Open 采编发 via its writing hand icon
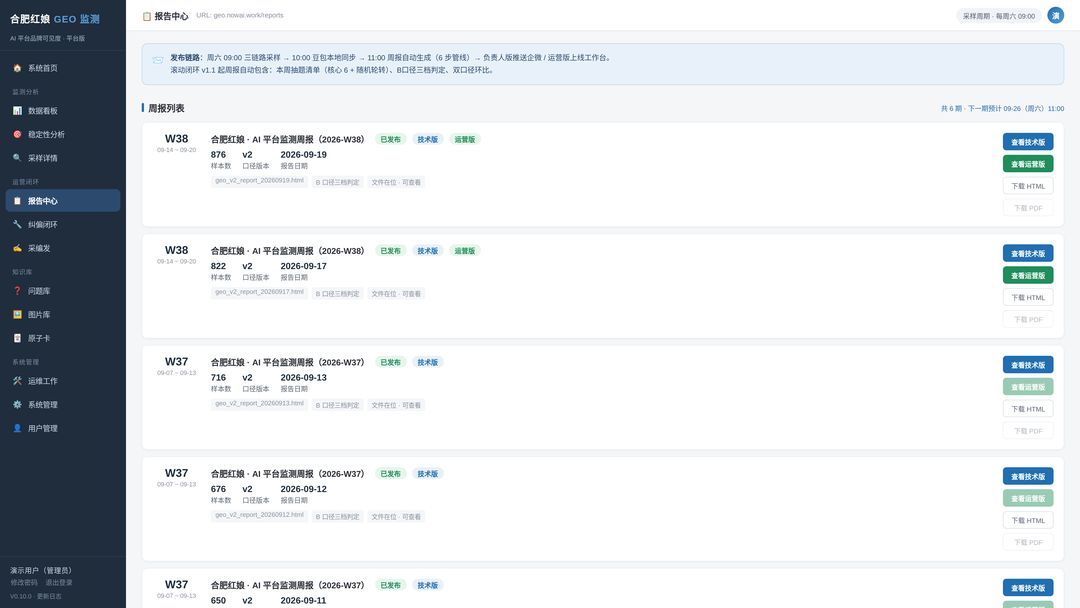This screenshot has width=1080, height=608. click(x=17, y=248)
